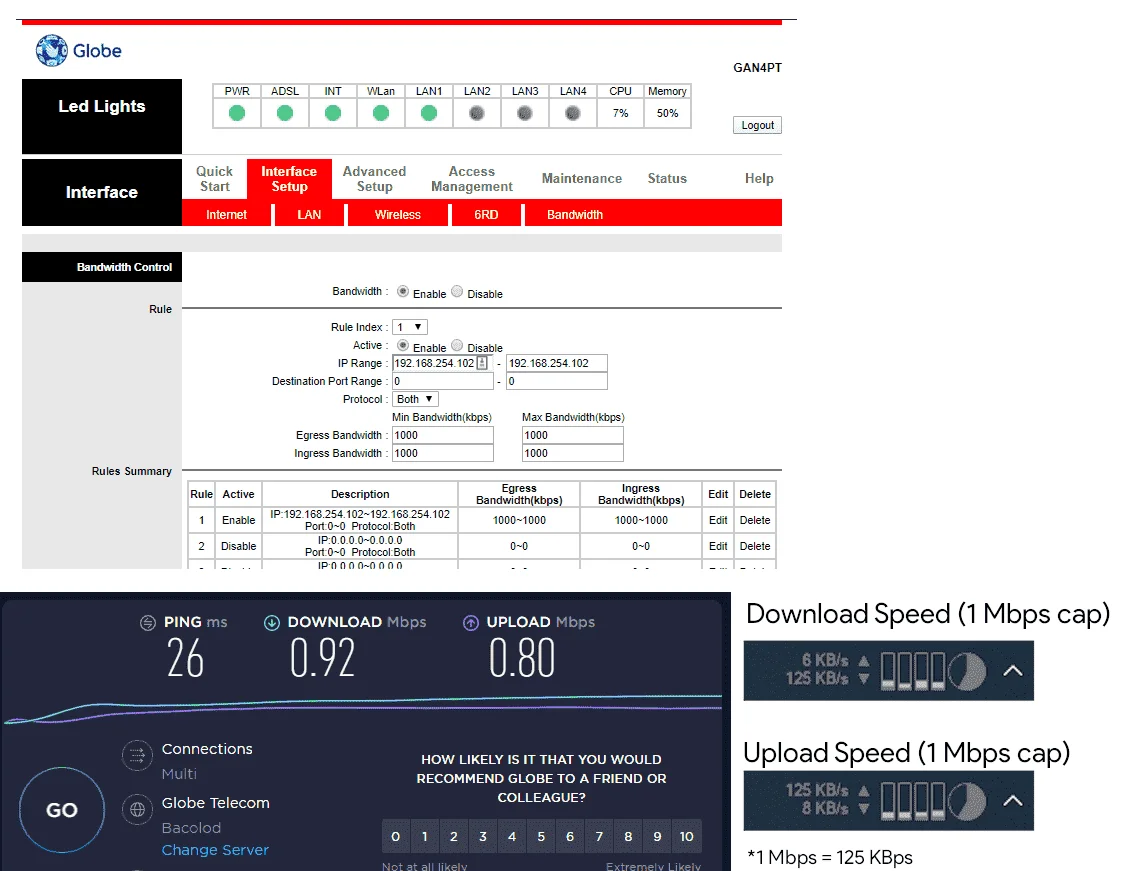Select Bandwidth Disable radio button
Image resolution: width=1133 pixels, height=871 pixels.
click(457, 291)
